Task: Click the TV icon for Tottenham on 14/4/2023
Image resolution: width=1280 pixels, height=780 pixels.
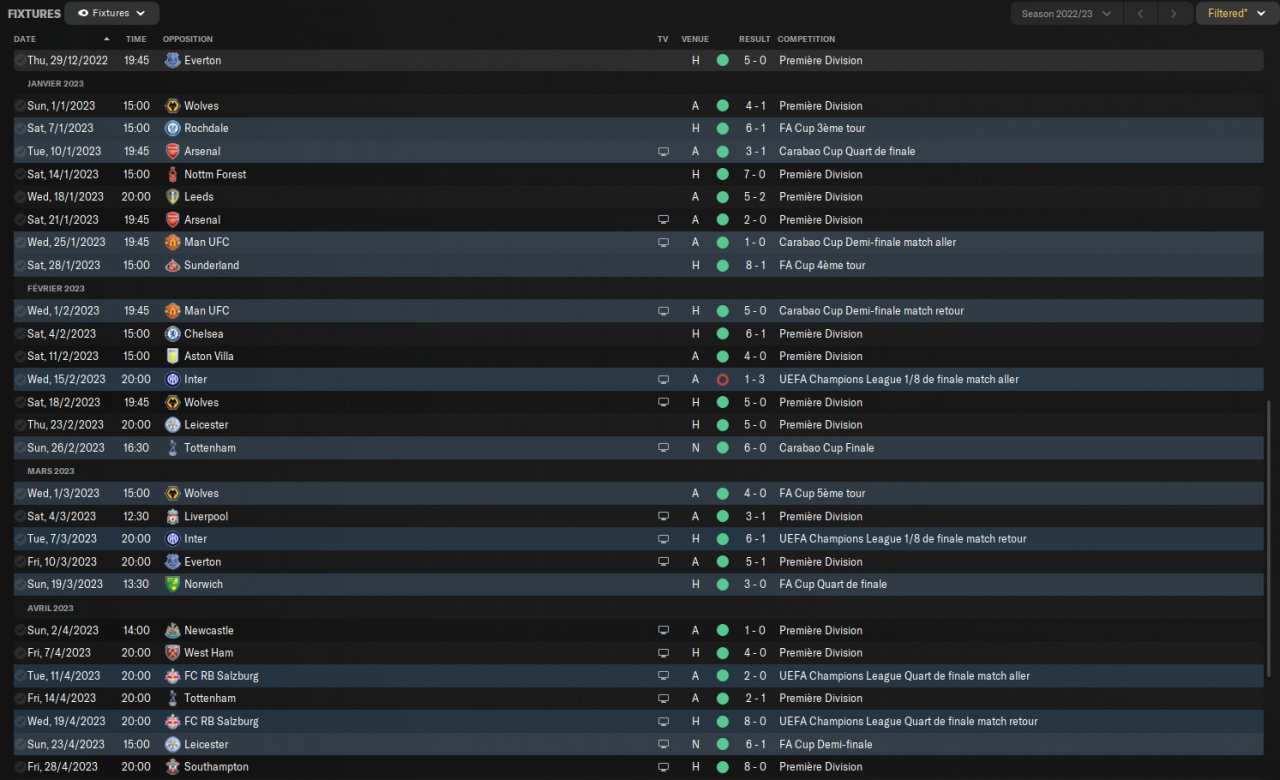Action: click(663, 698)
